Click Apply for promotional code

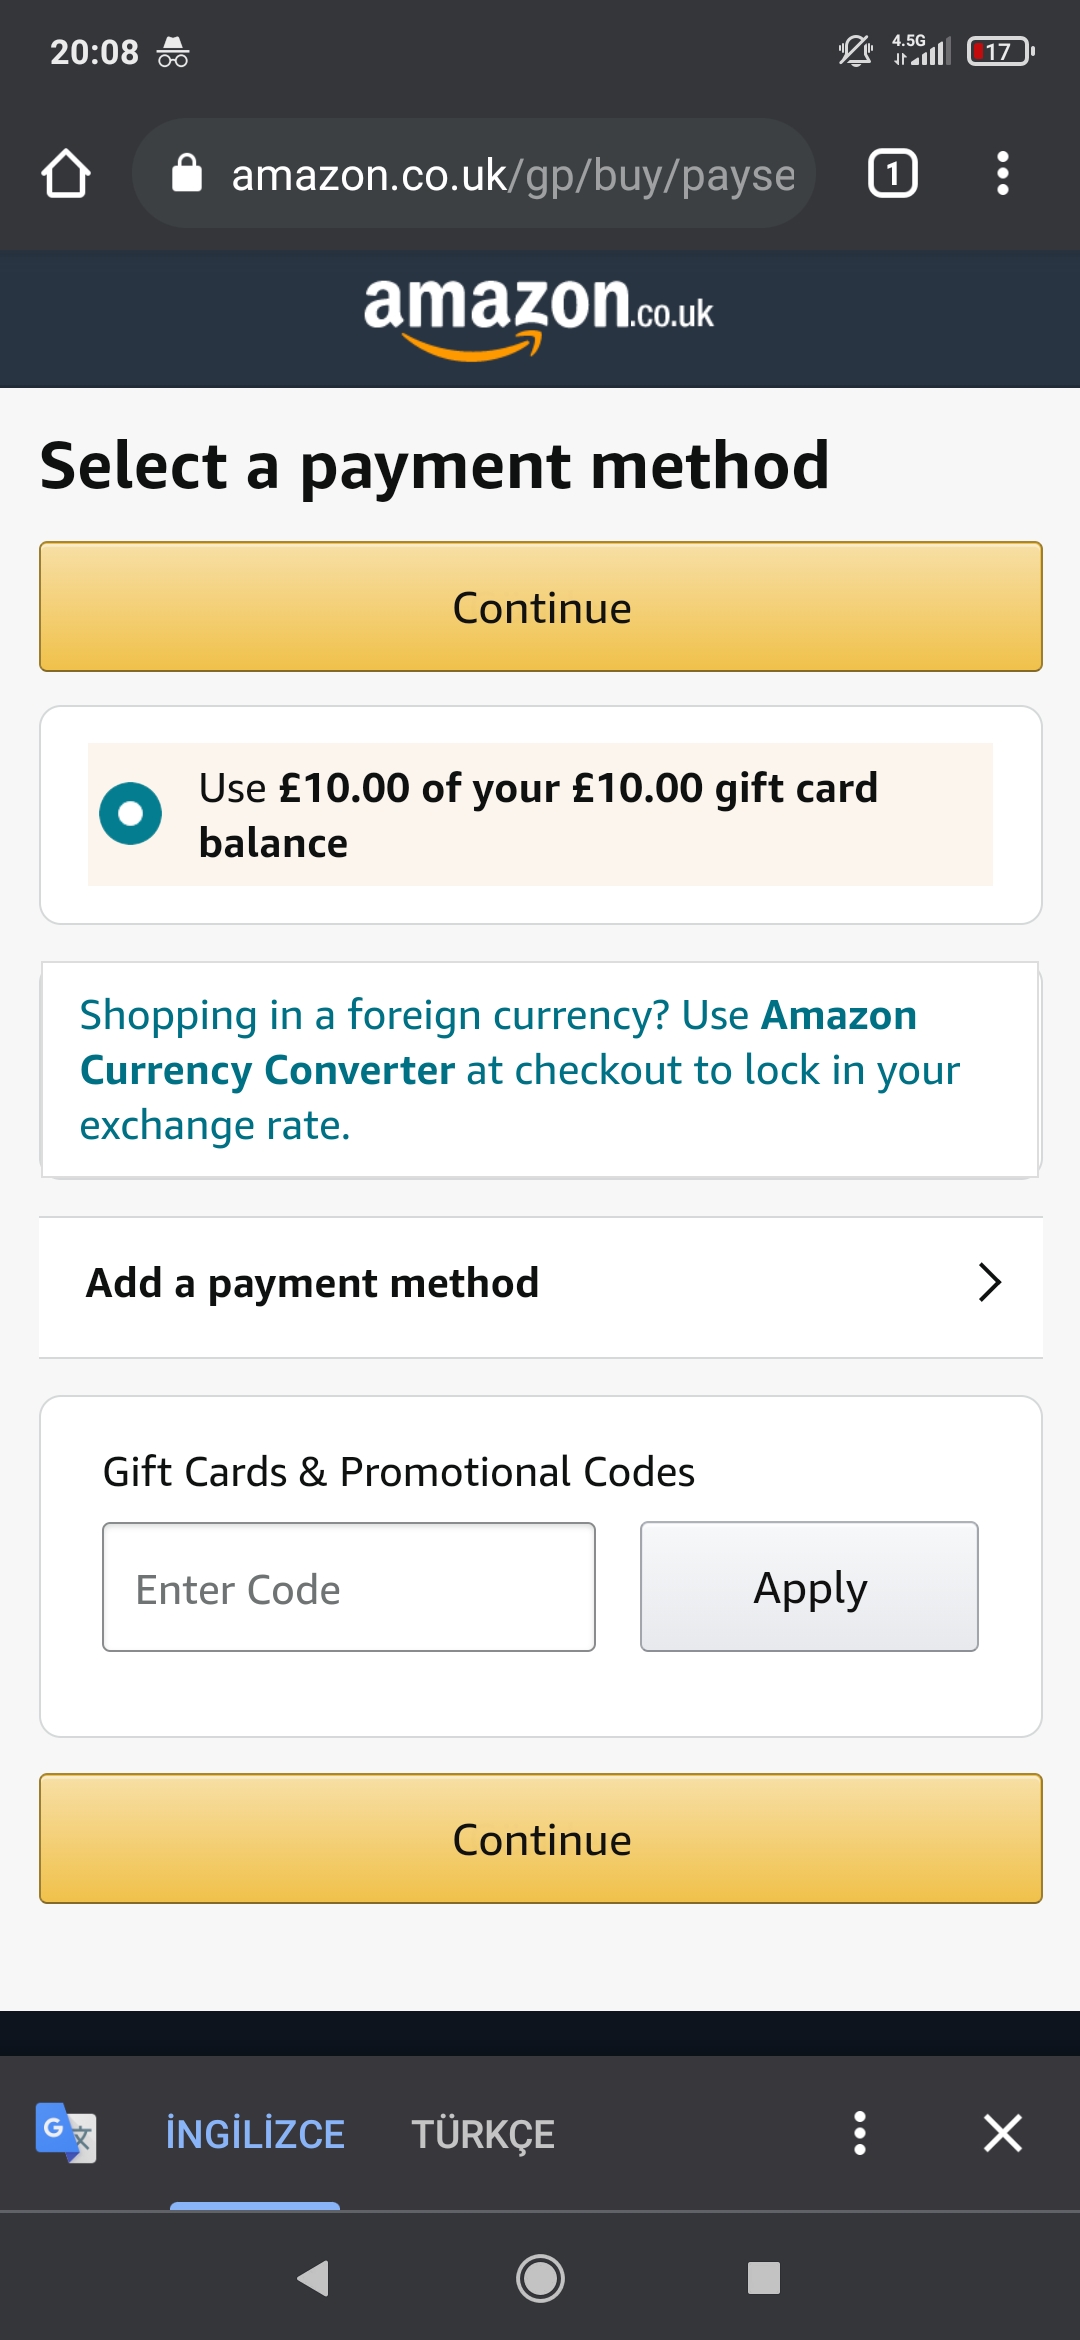[809, 1587]
